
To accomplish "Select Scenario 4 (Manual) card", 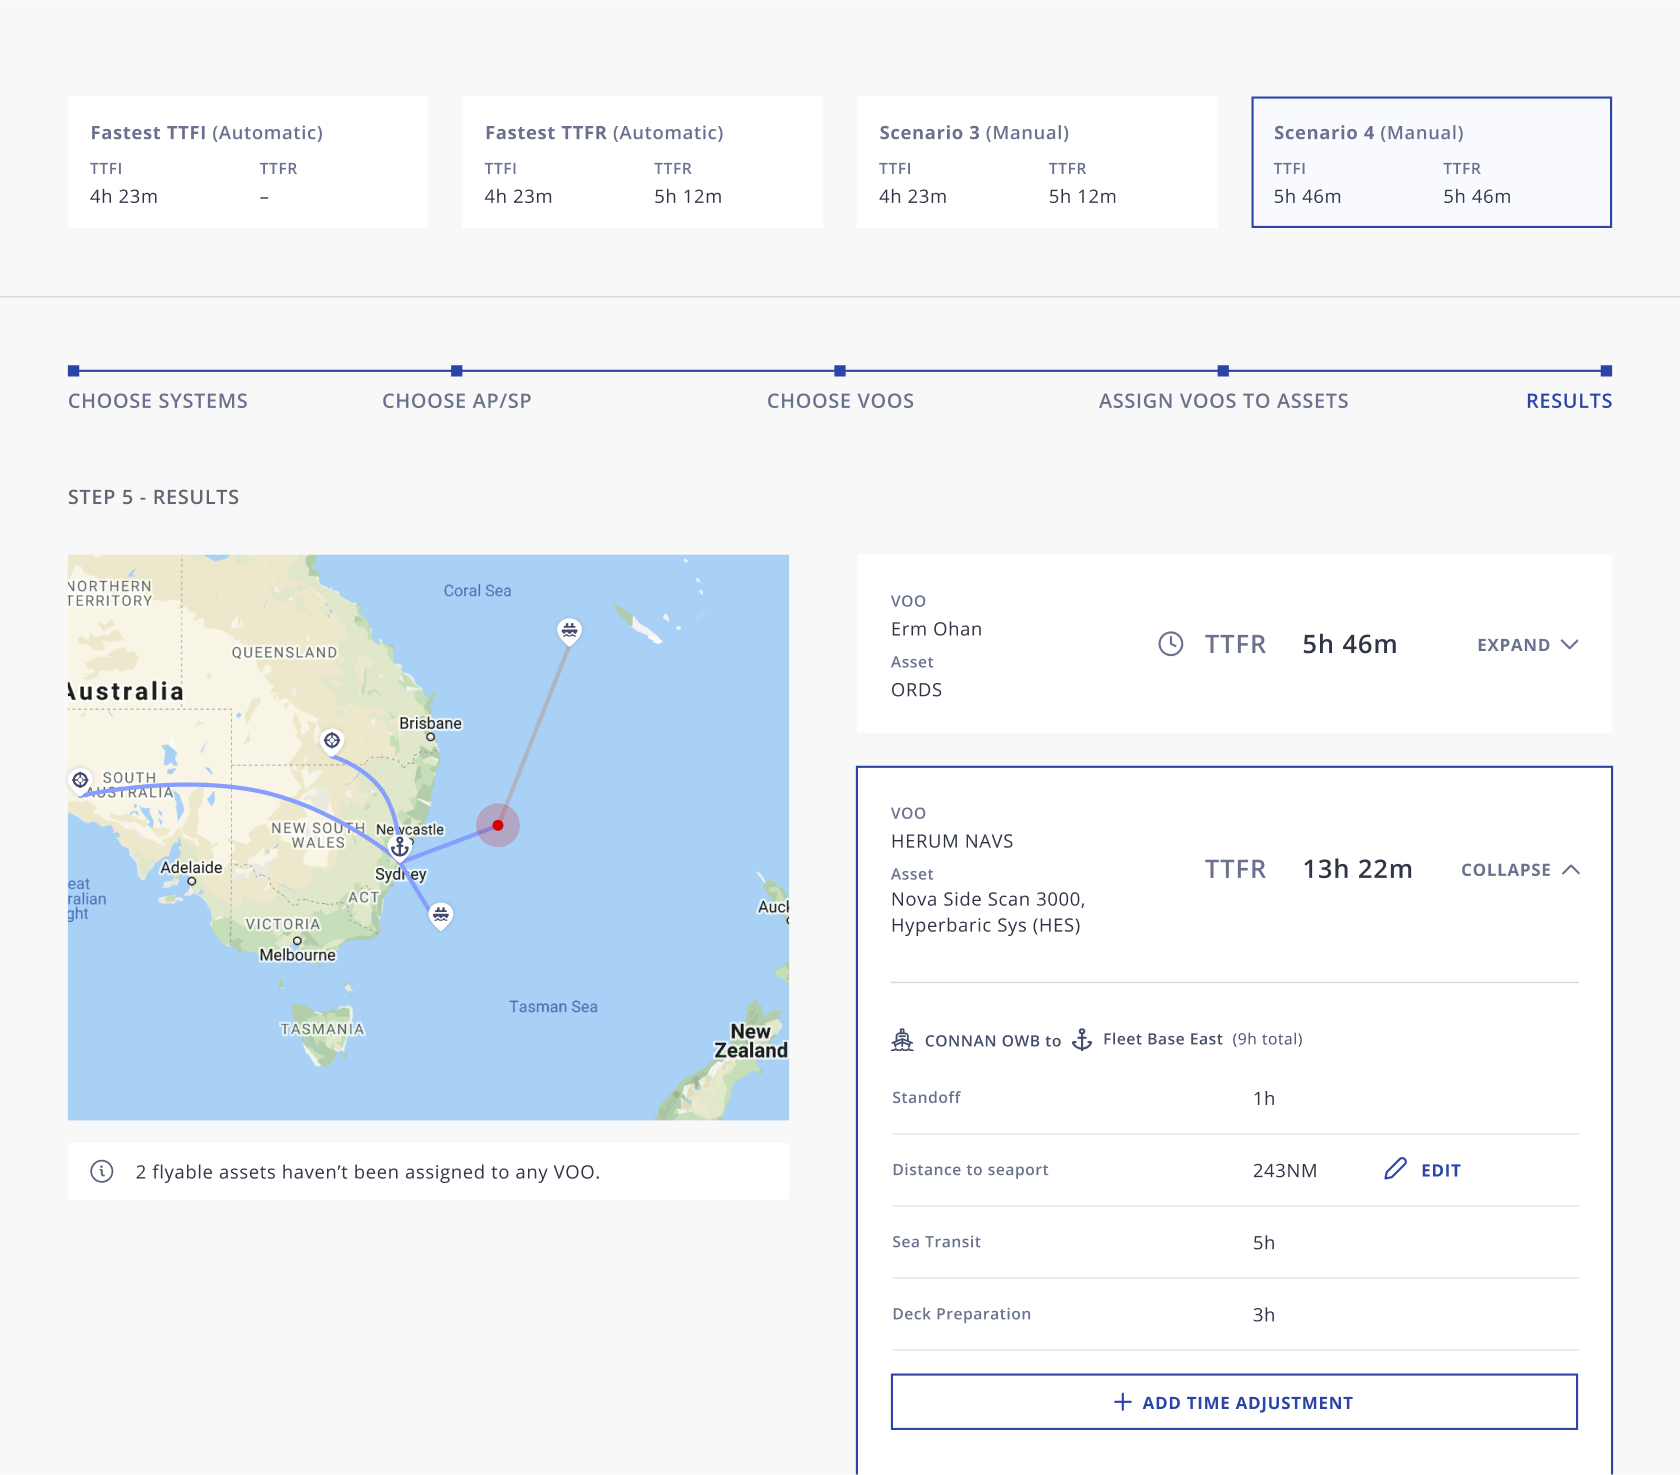I will click(1431, 162).
